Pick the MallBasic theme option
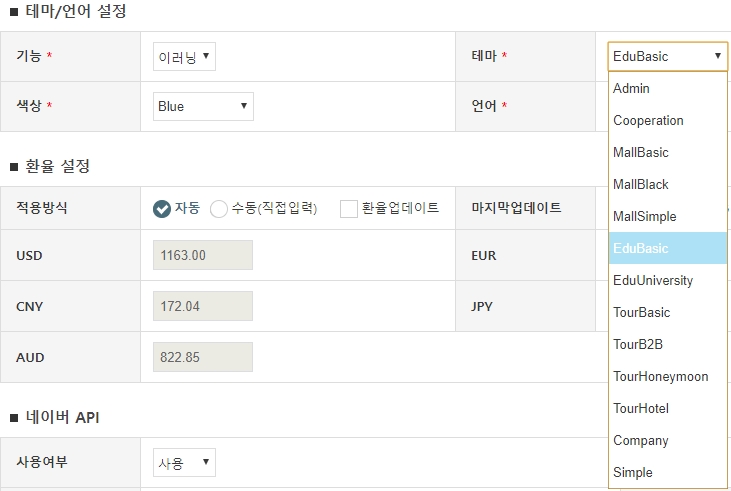The width and height of the screenshot is (731, 491). click(x=668, y=152)
